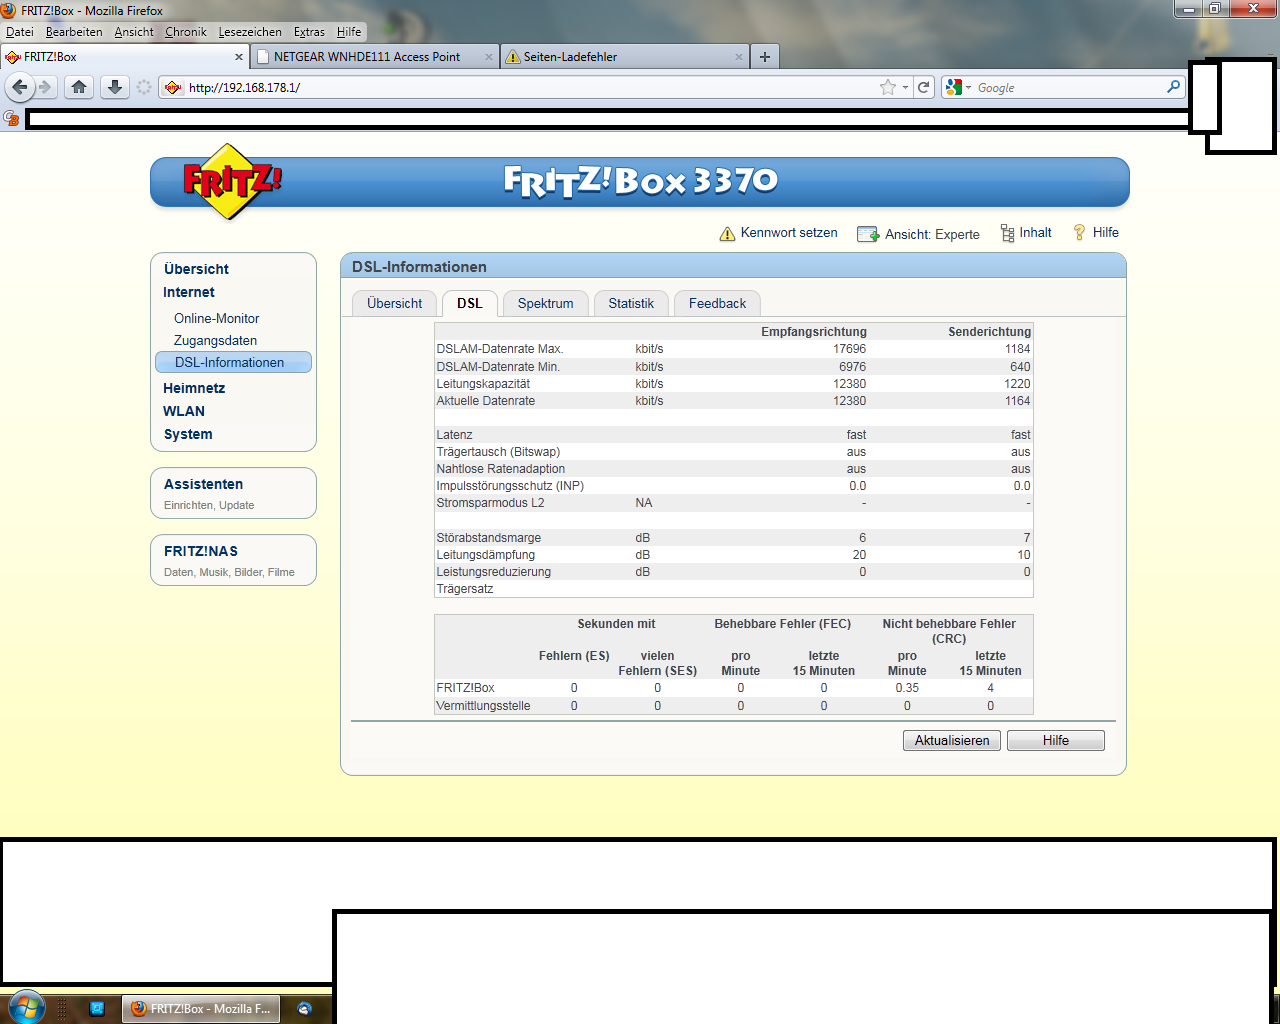This screenshot has height=1024, width=1280.
Task: Click the Google search magnifier icon
Action: tap(1174, 87)
